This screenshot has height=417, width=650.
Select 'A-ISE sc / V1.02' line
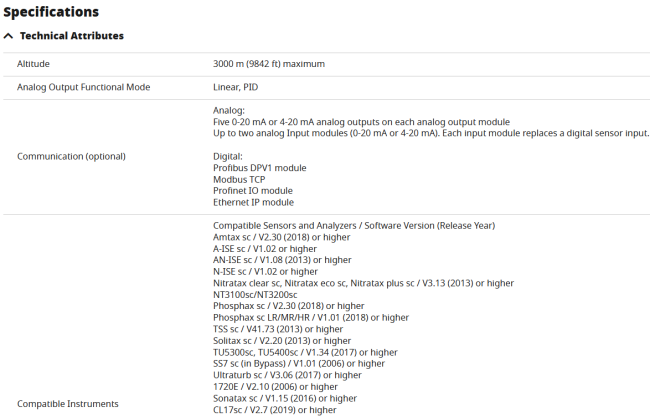coord(264,249)
